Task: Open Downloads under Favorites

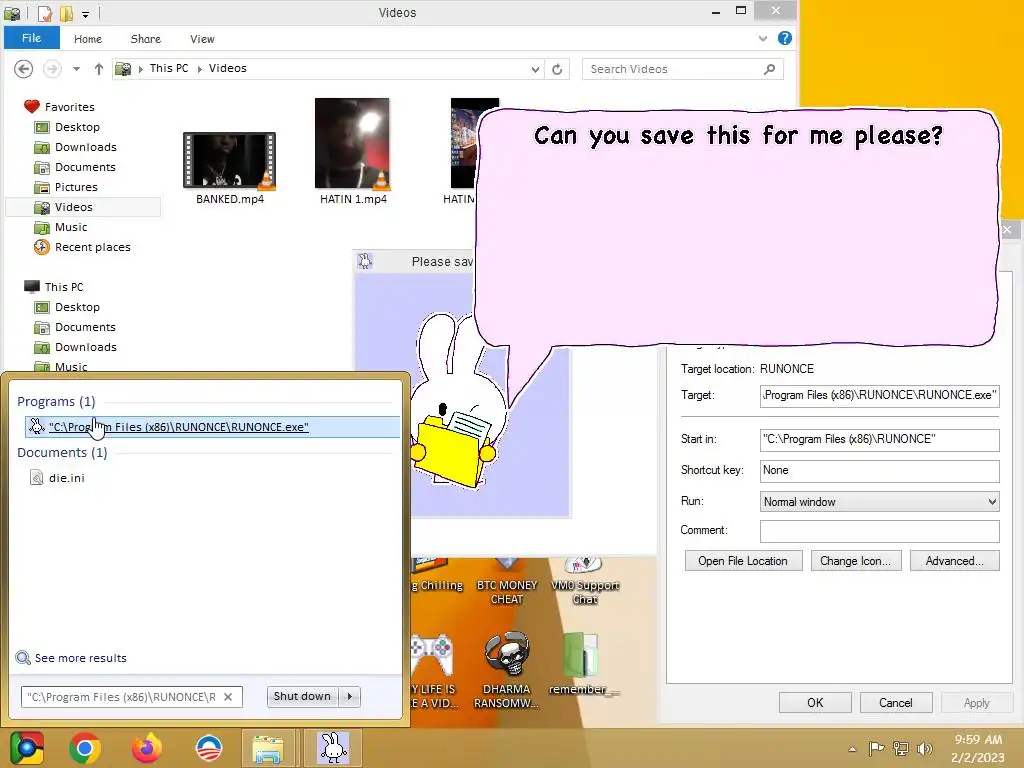Action: coord(75,147)
